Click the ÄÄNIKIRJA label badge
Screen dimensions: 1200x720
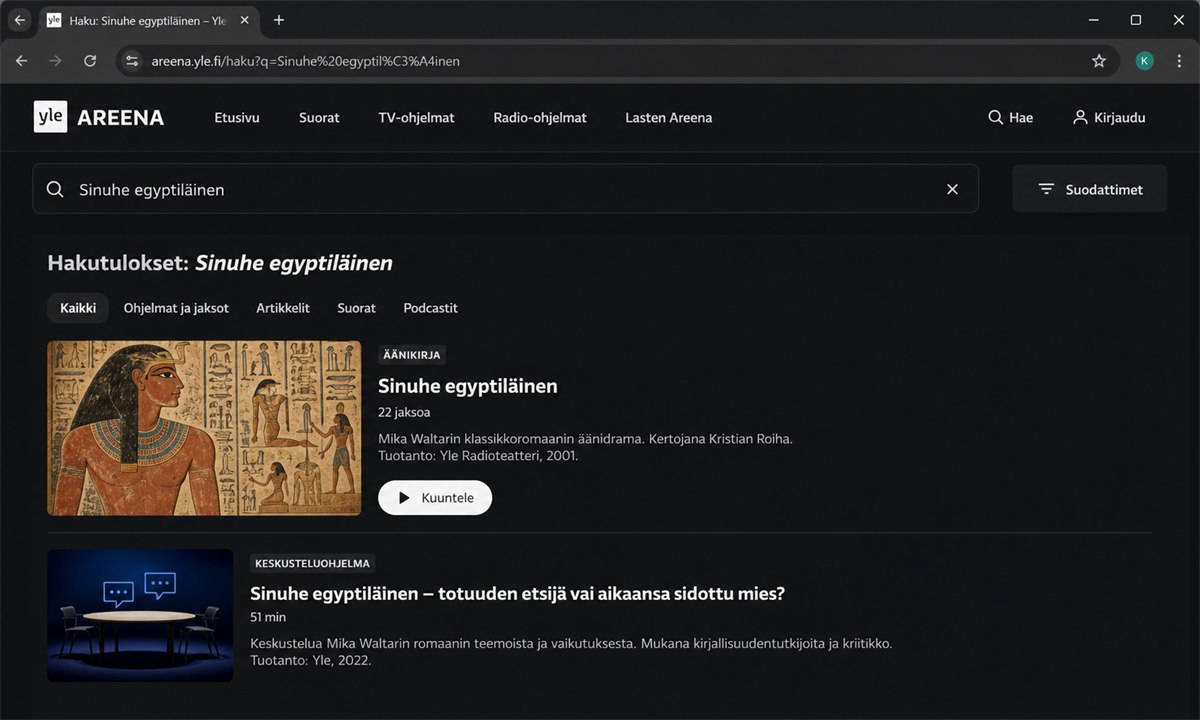click(x=412, y=355)
